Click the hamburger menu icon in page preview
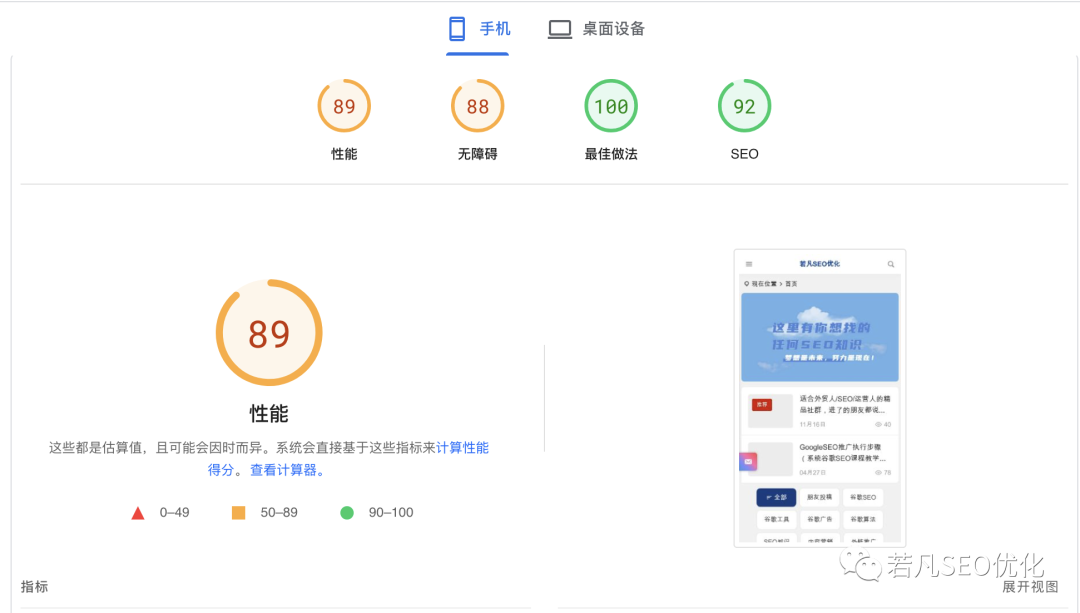Image resolution: width=1080 pixels, height=613 pixels. pos(749,264)
